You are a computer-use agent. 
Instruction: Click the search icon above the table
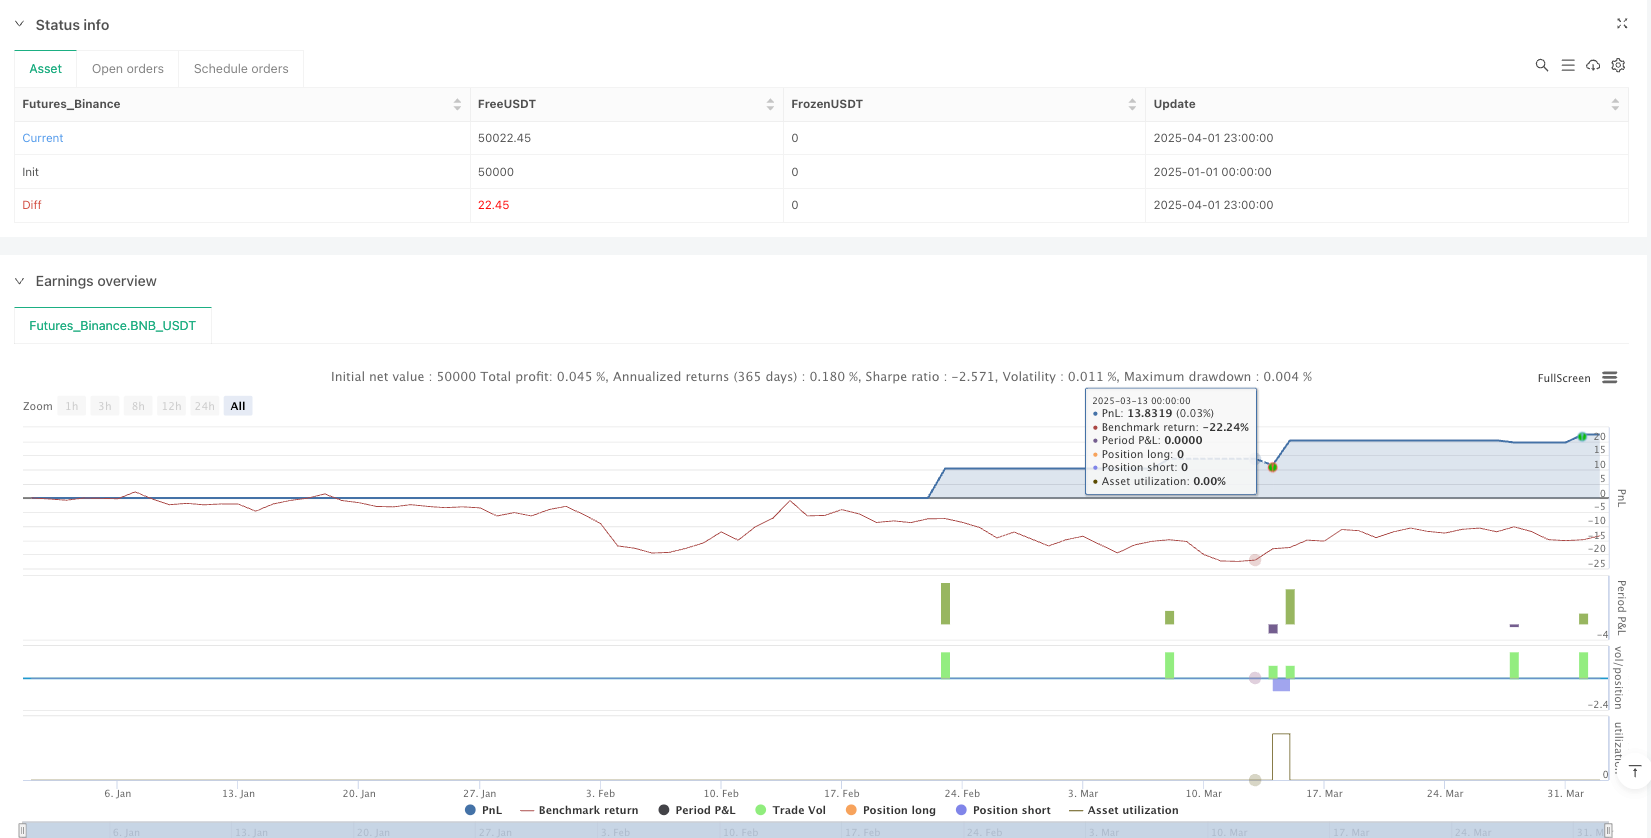pos(1541,65)
